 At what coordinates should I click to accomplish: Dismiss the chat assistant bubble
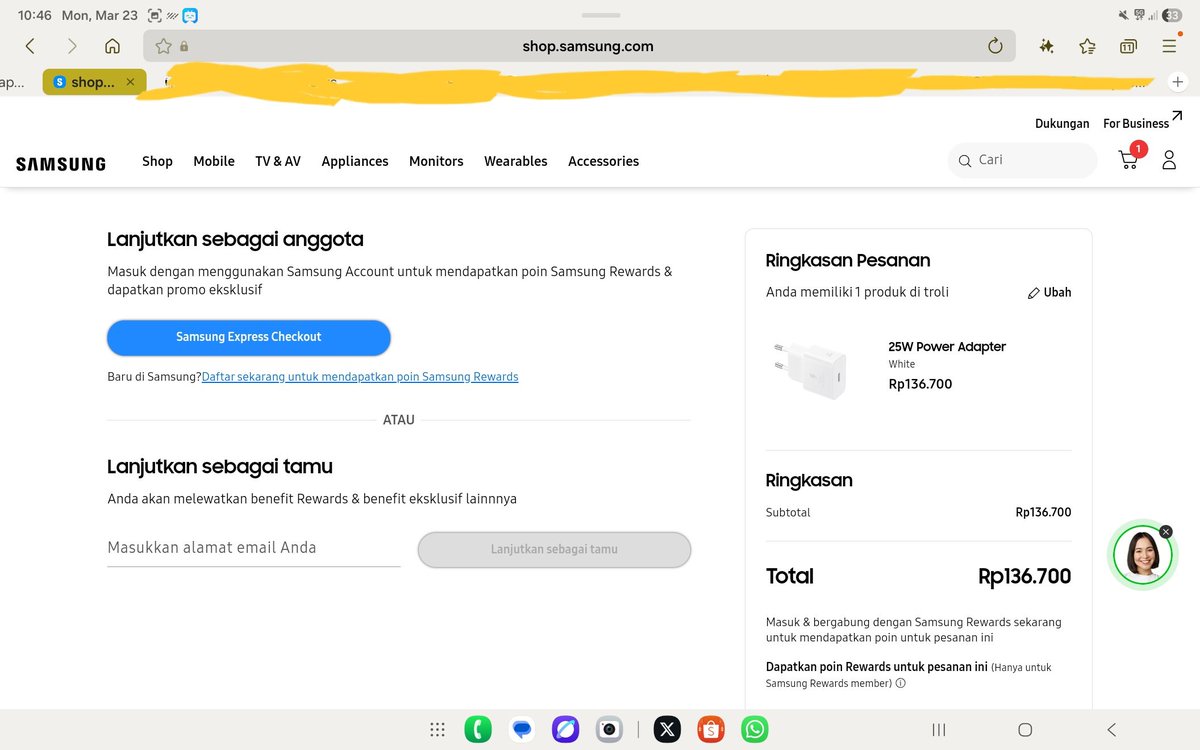(x=1166, y=532)
